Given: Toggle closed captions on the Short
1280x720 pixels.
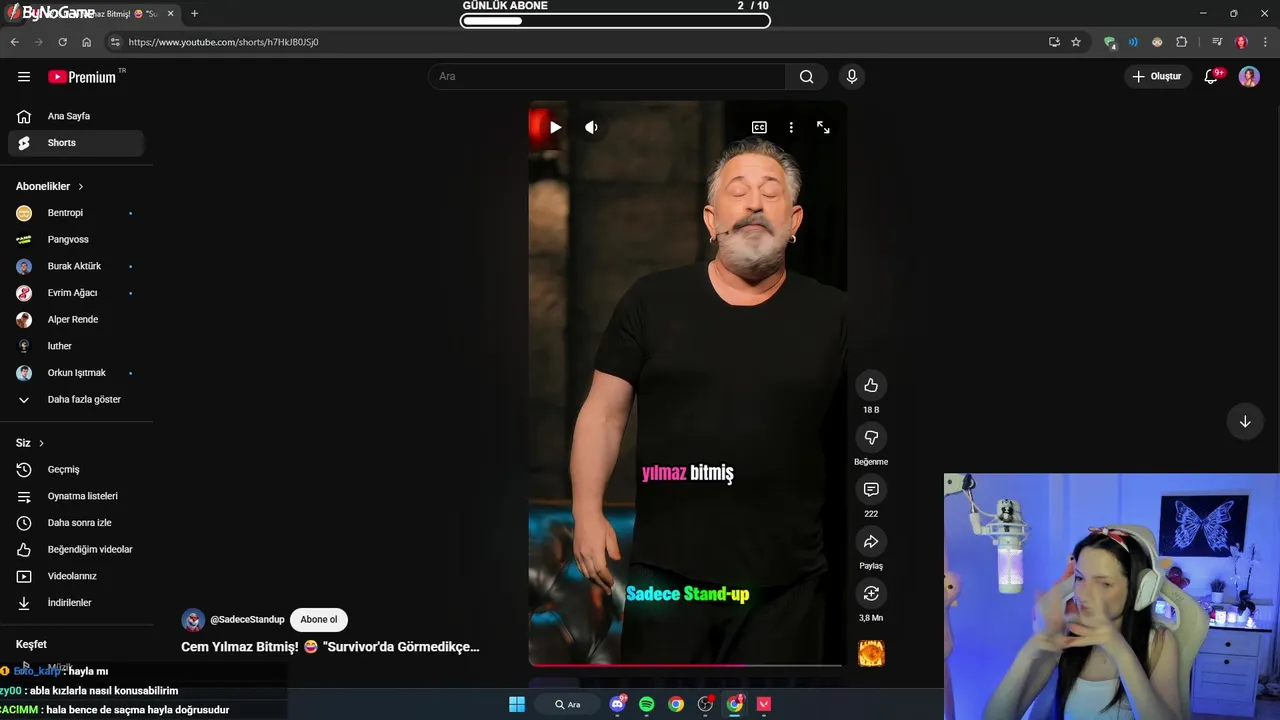Looking at the screenshot, I should [759, 127].
